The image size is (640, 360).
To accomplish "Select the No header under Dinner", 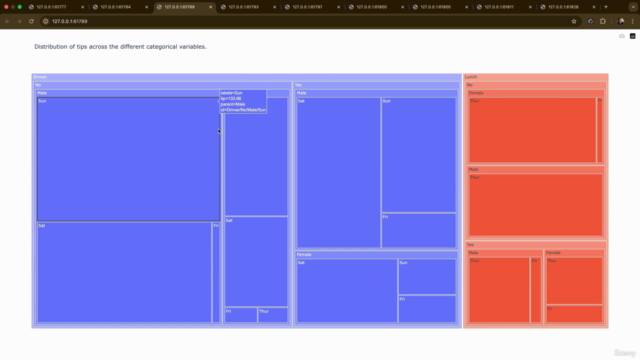I will coord(162,85).
